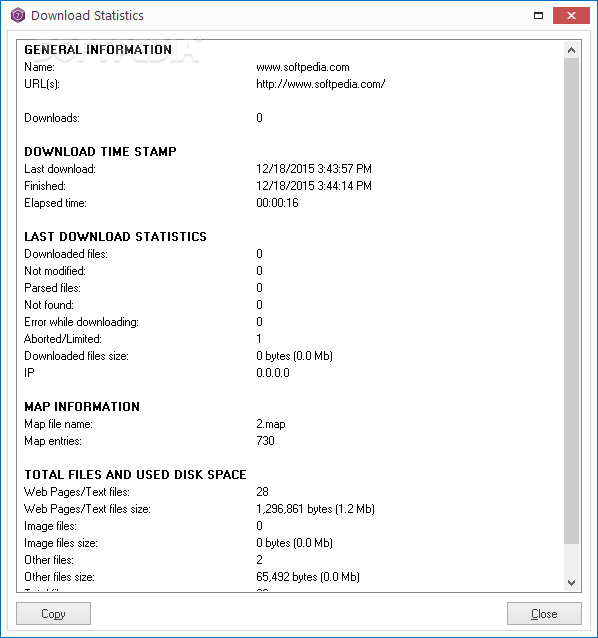Click the Not modified label

coord(55,271)
